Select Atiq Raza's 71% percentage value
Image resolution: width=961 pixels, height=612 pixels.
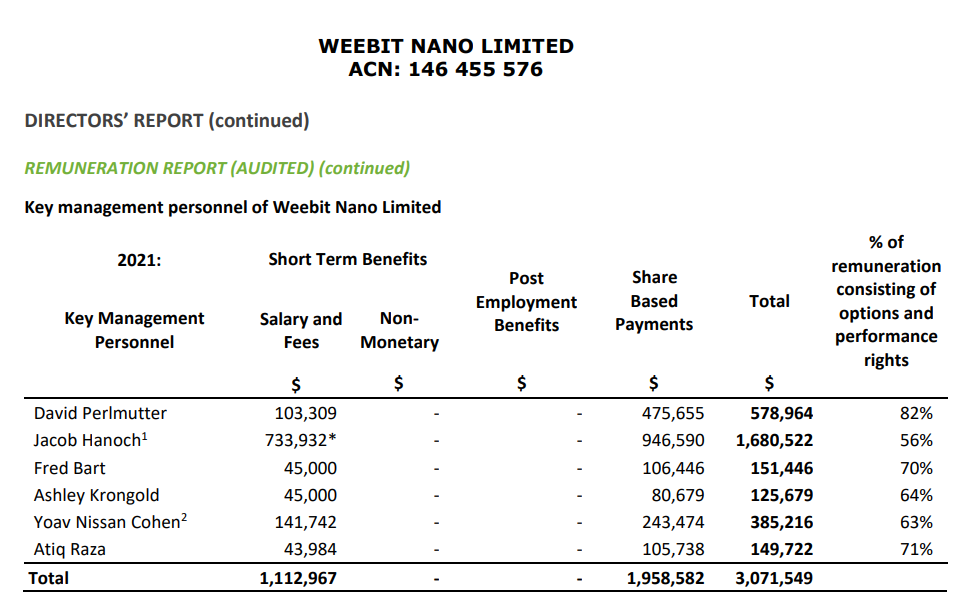[916, 549]
